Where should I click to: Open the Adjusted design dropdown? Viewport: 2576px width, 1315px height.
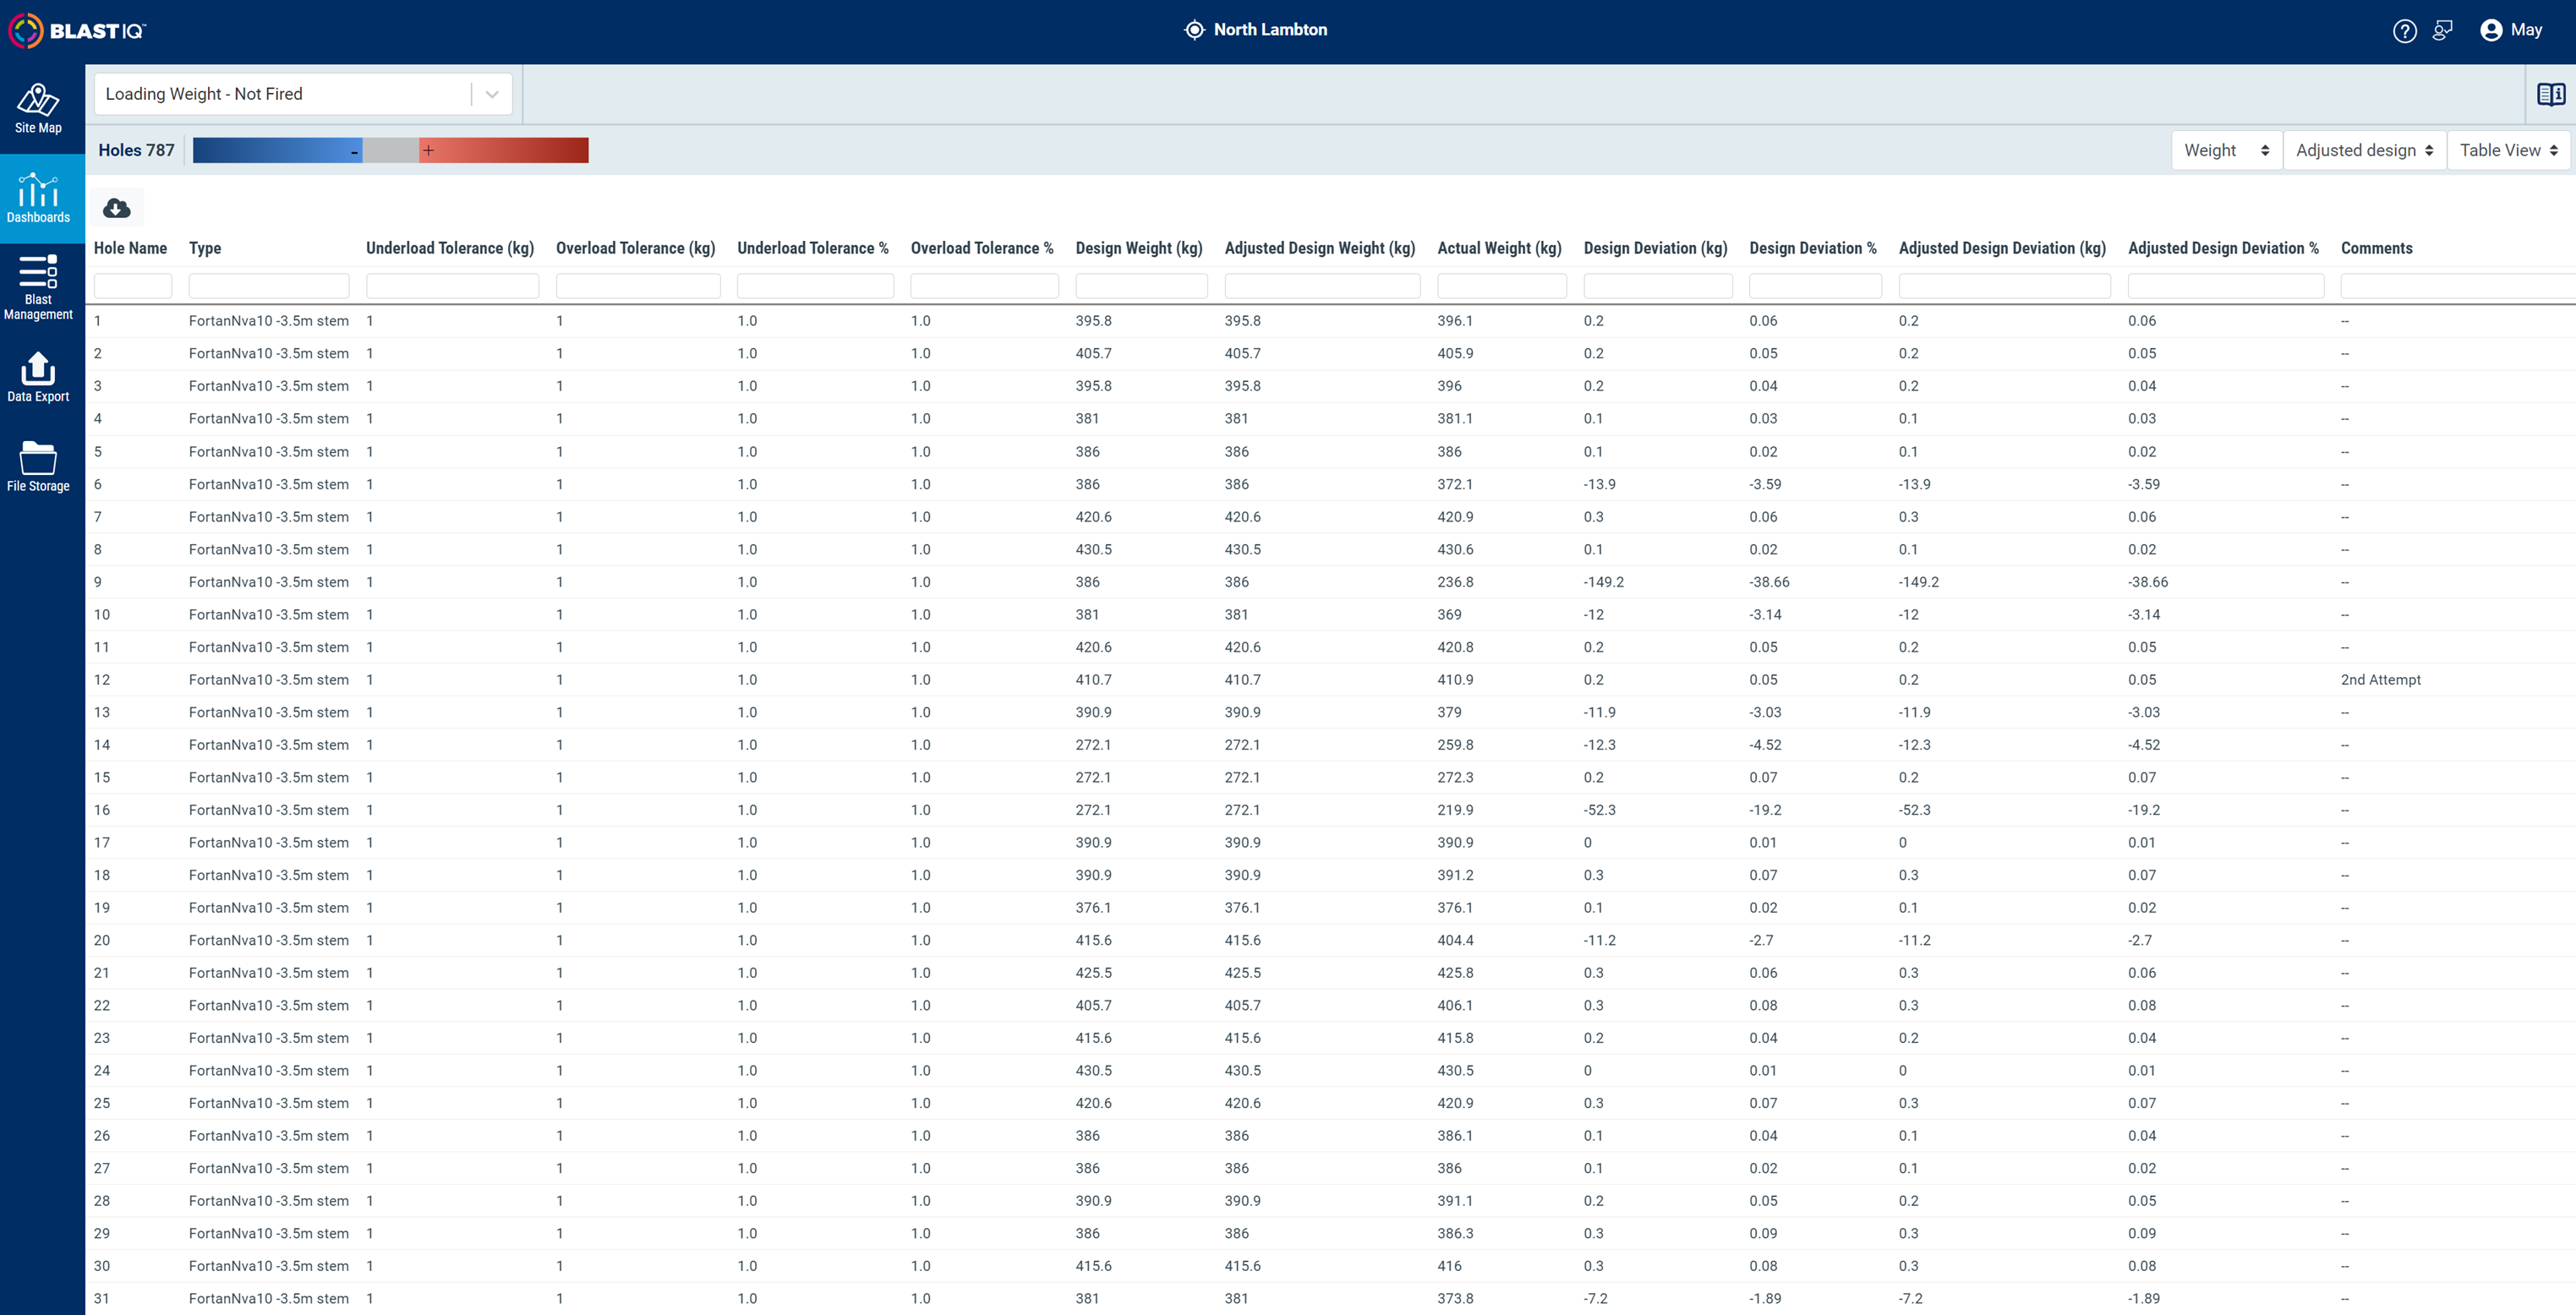pos(2364,150)
